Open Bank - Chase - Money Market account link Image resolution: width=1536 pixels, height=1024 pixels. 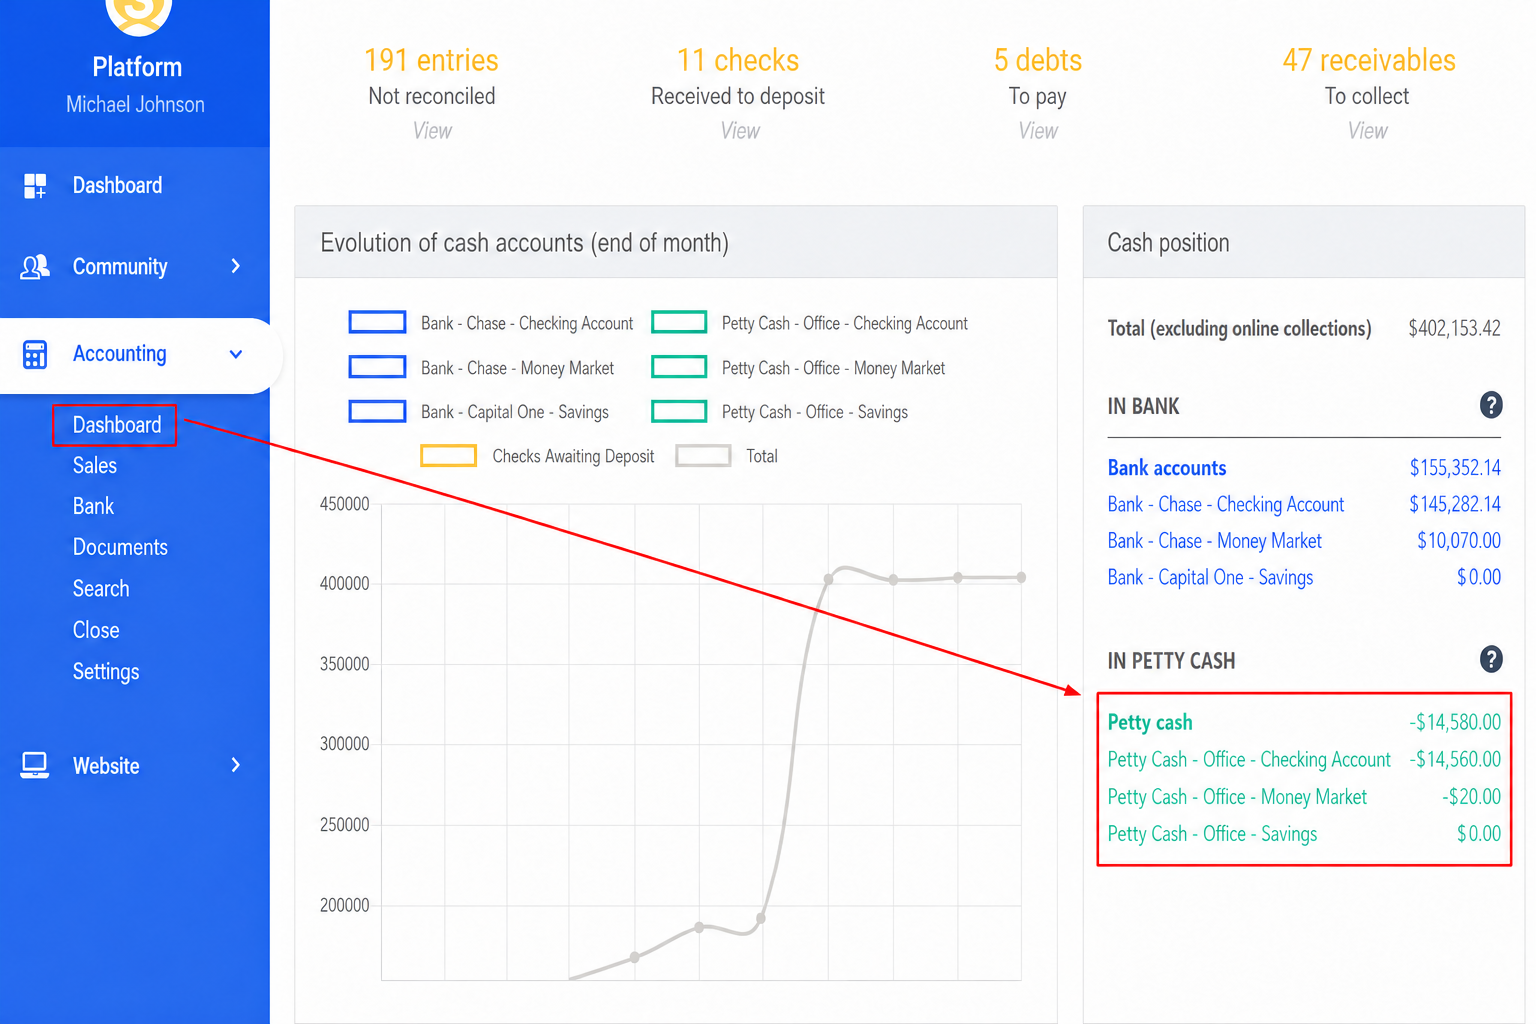click(1214, 541)
